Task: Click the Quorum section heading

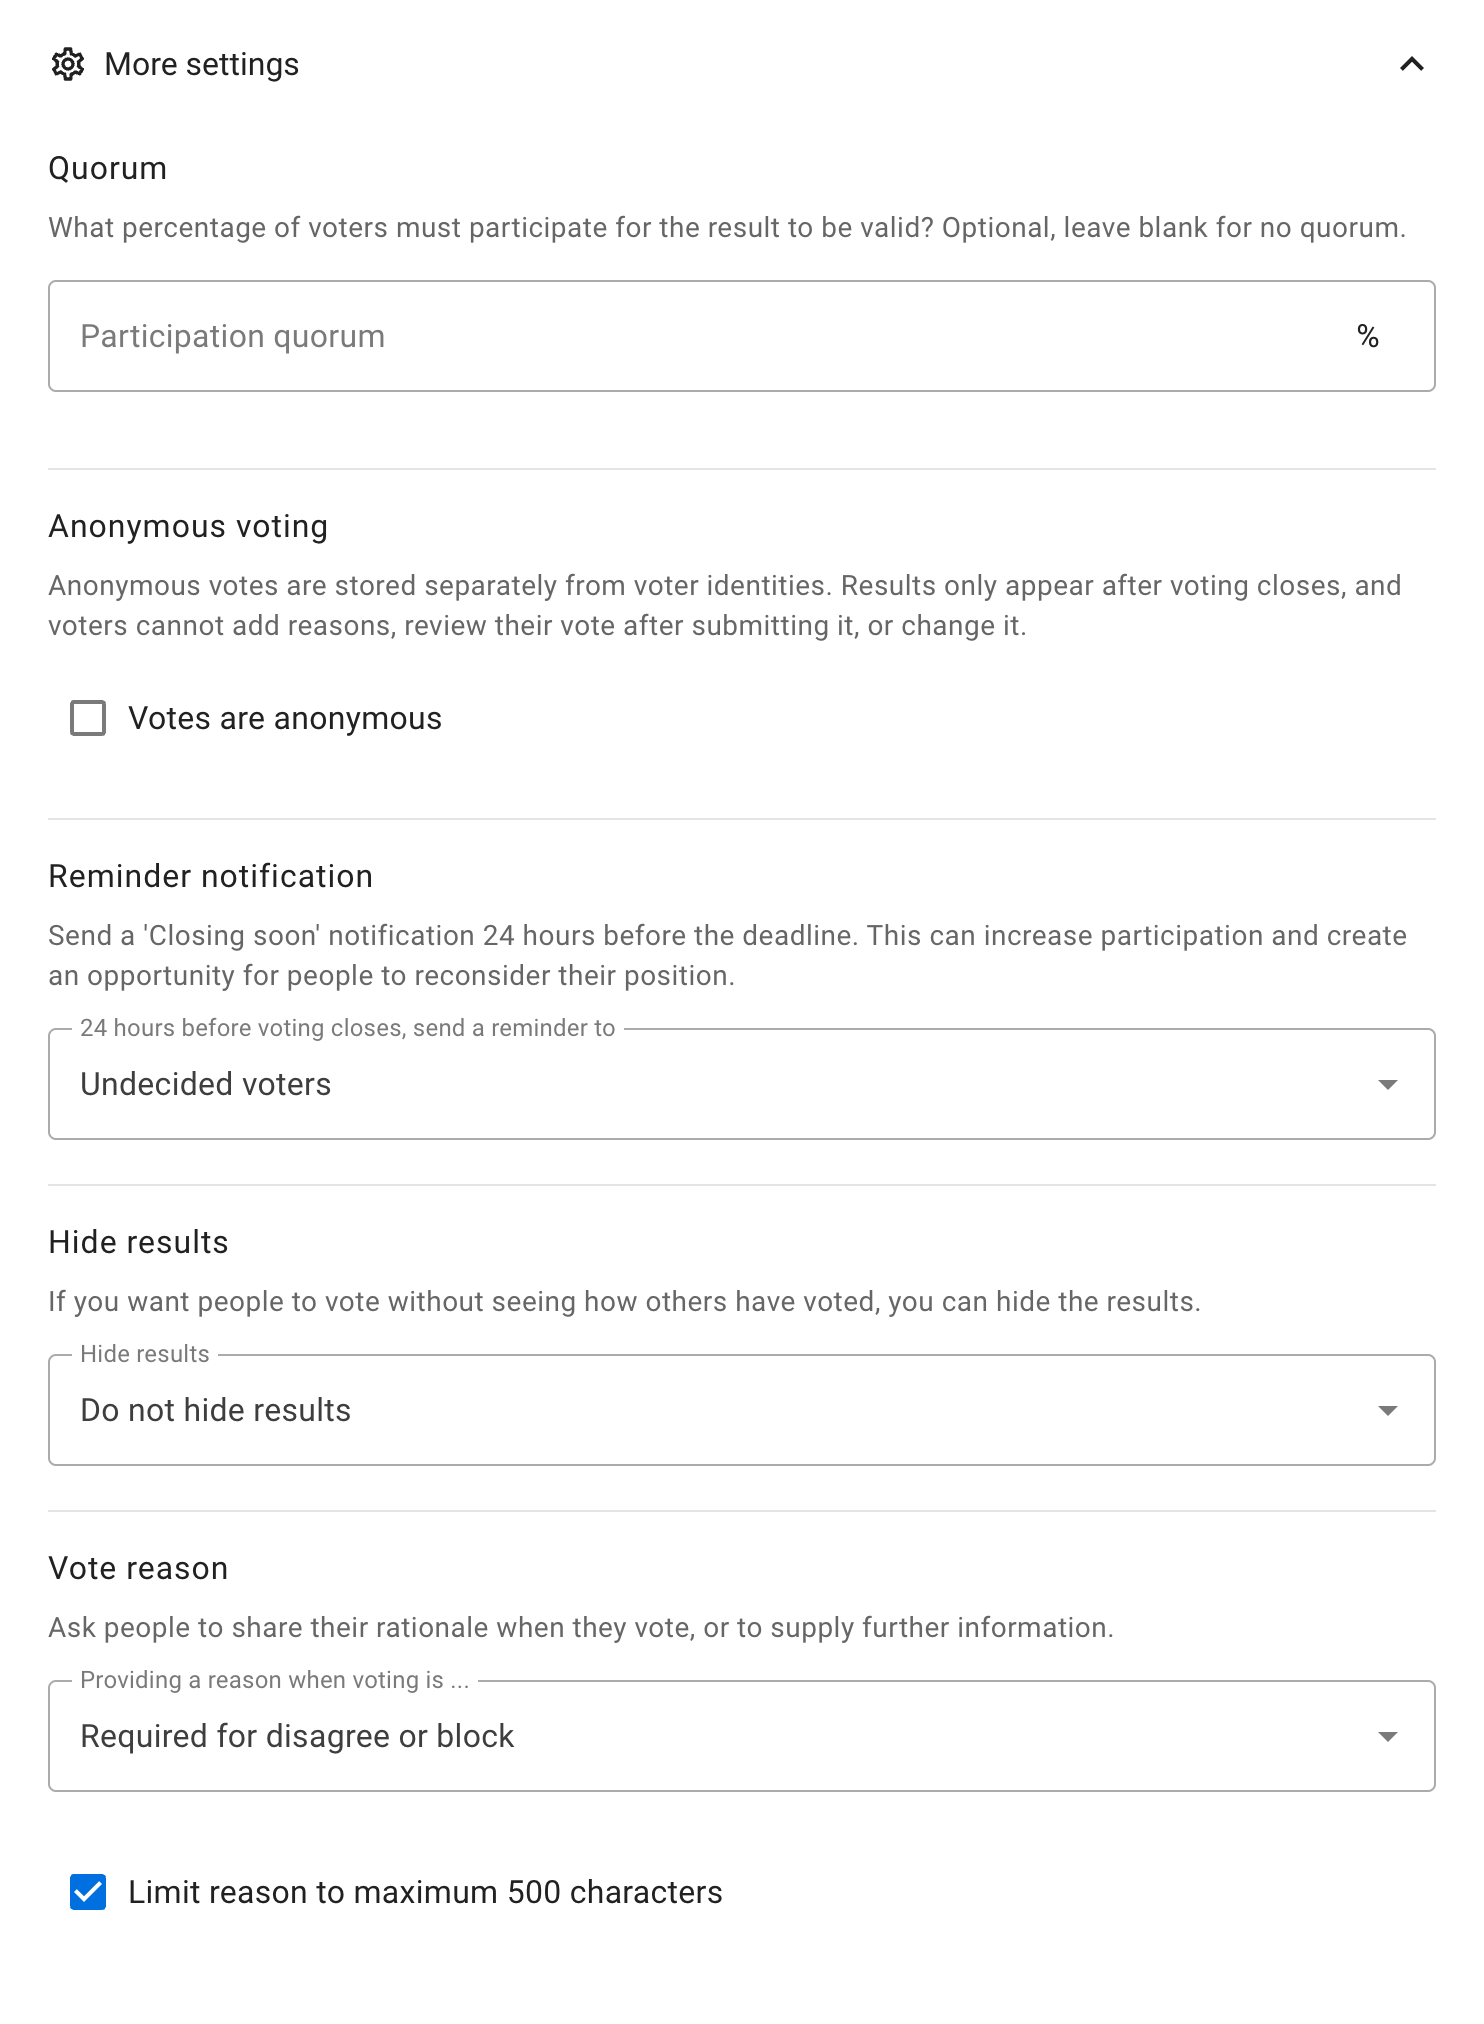Action: pyautogui.click(x=108, y=168)
